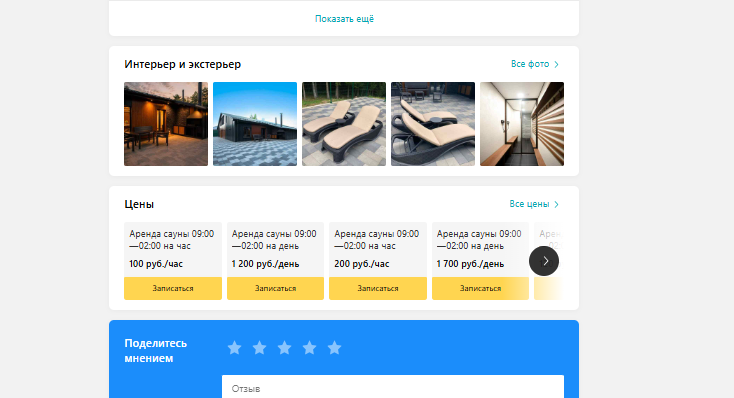Screen dimensions: 734x398
Task: Open the blue-sky building exterior photo
Action: (255, 124)
